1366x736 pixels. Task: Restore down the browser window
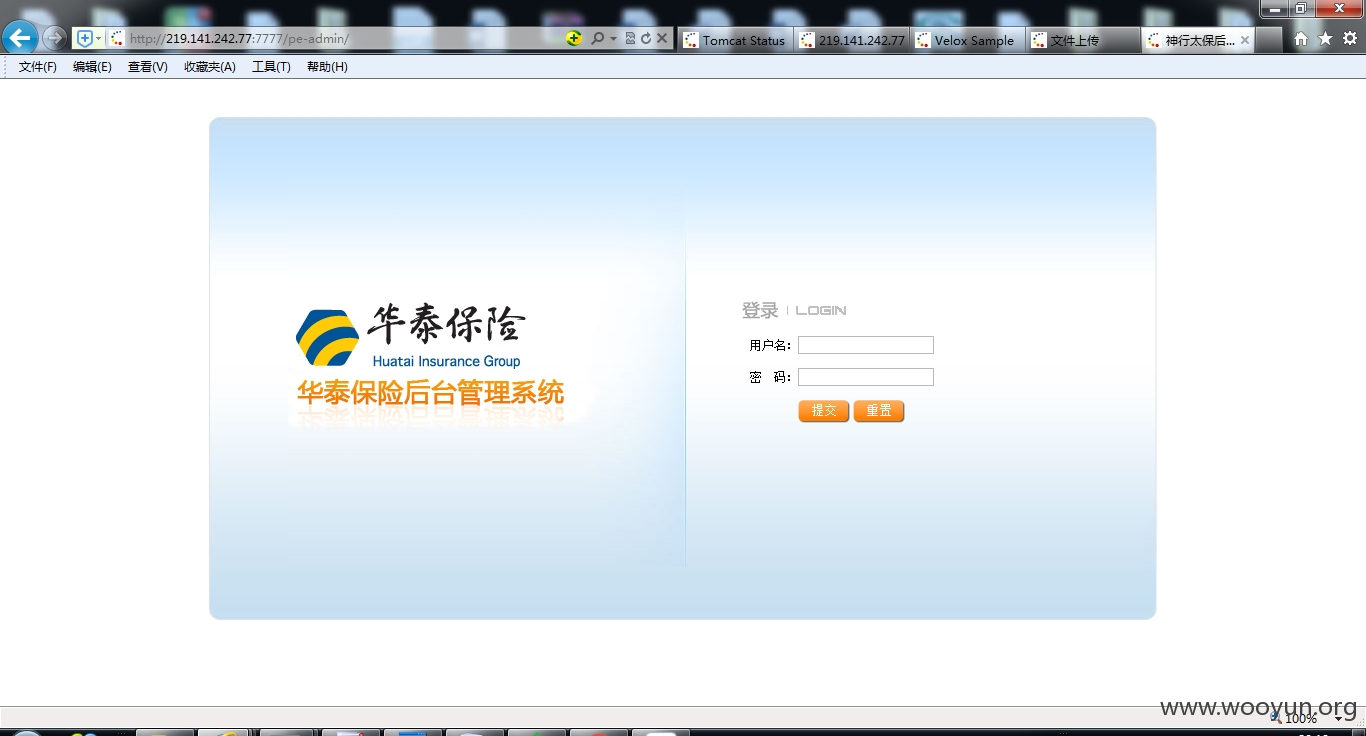[1301, 8]
